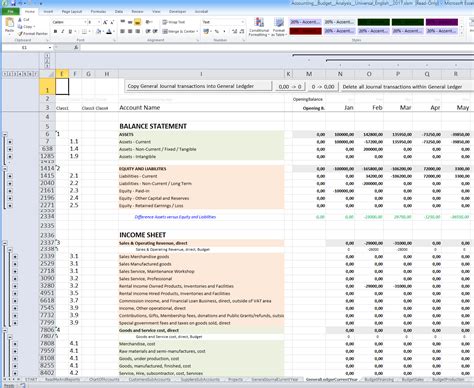Open the text Orientation tool
Image resolution: width=474 pixels, height=388 pixels.
[148, 22]
